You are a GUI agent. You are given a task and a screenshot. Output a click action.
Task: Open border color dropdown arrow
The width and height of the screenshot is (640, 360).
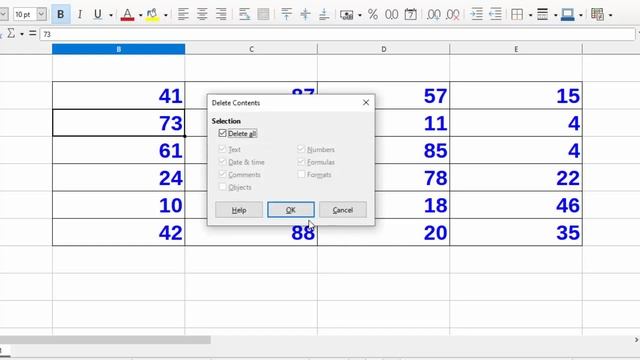pos(580,15)
